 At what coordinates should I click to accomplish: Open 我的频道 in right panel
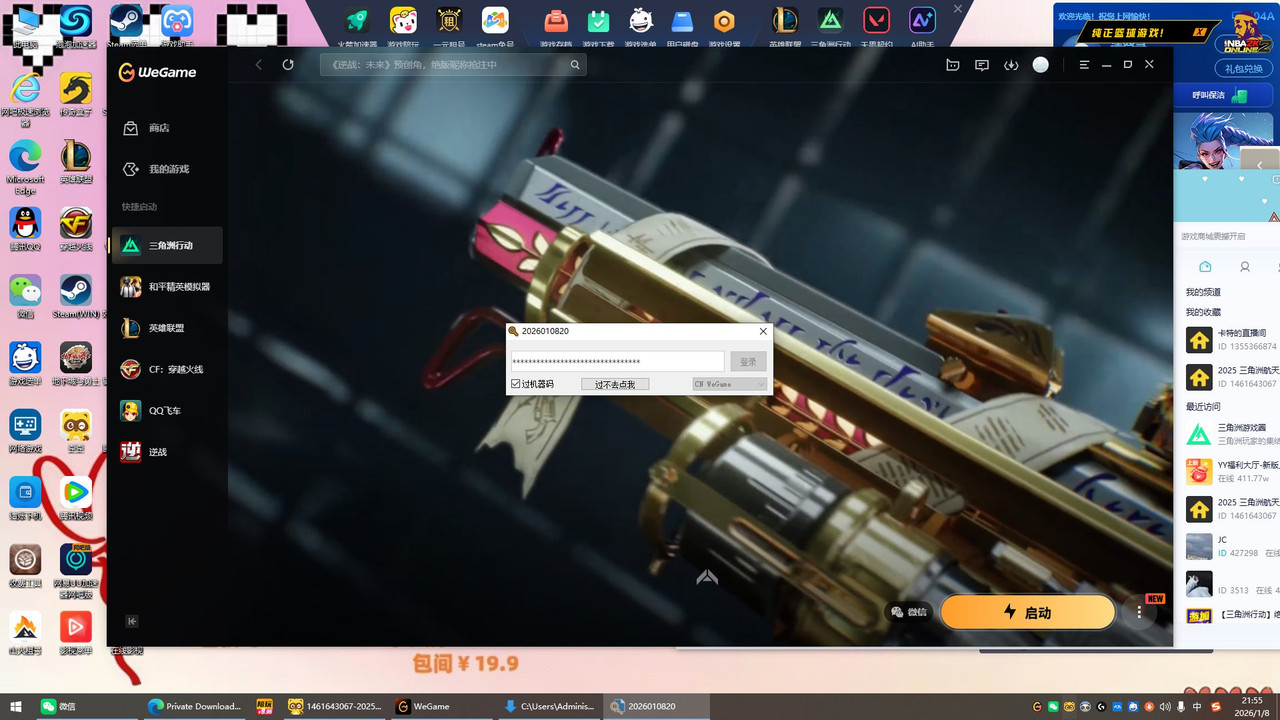1203,292
